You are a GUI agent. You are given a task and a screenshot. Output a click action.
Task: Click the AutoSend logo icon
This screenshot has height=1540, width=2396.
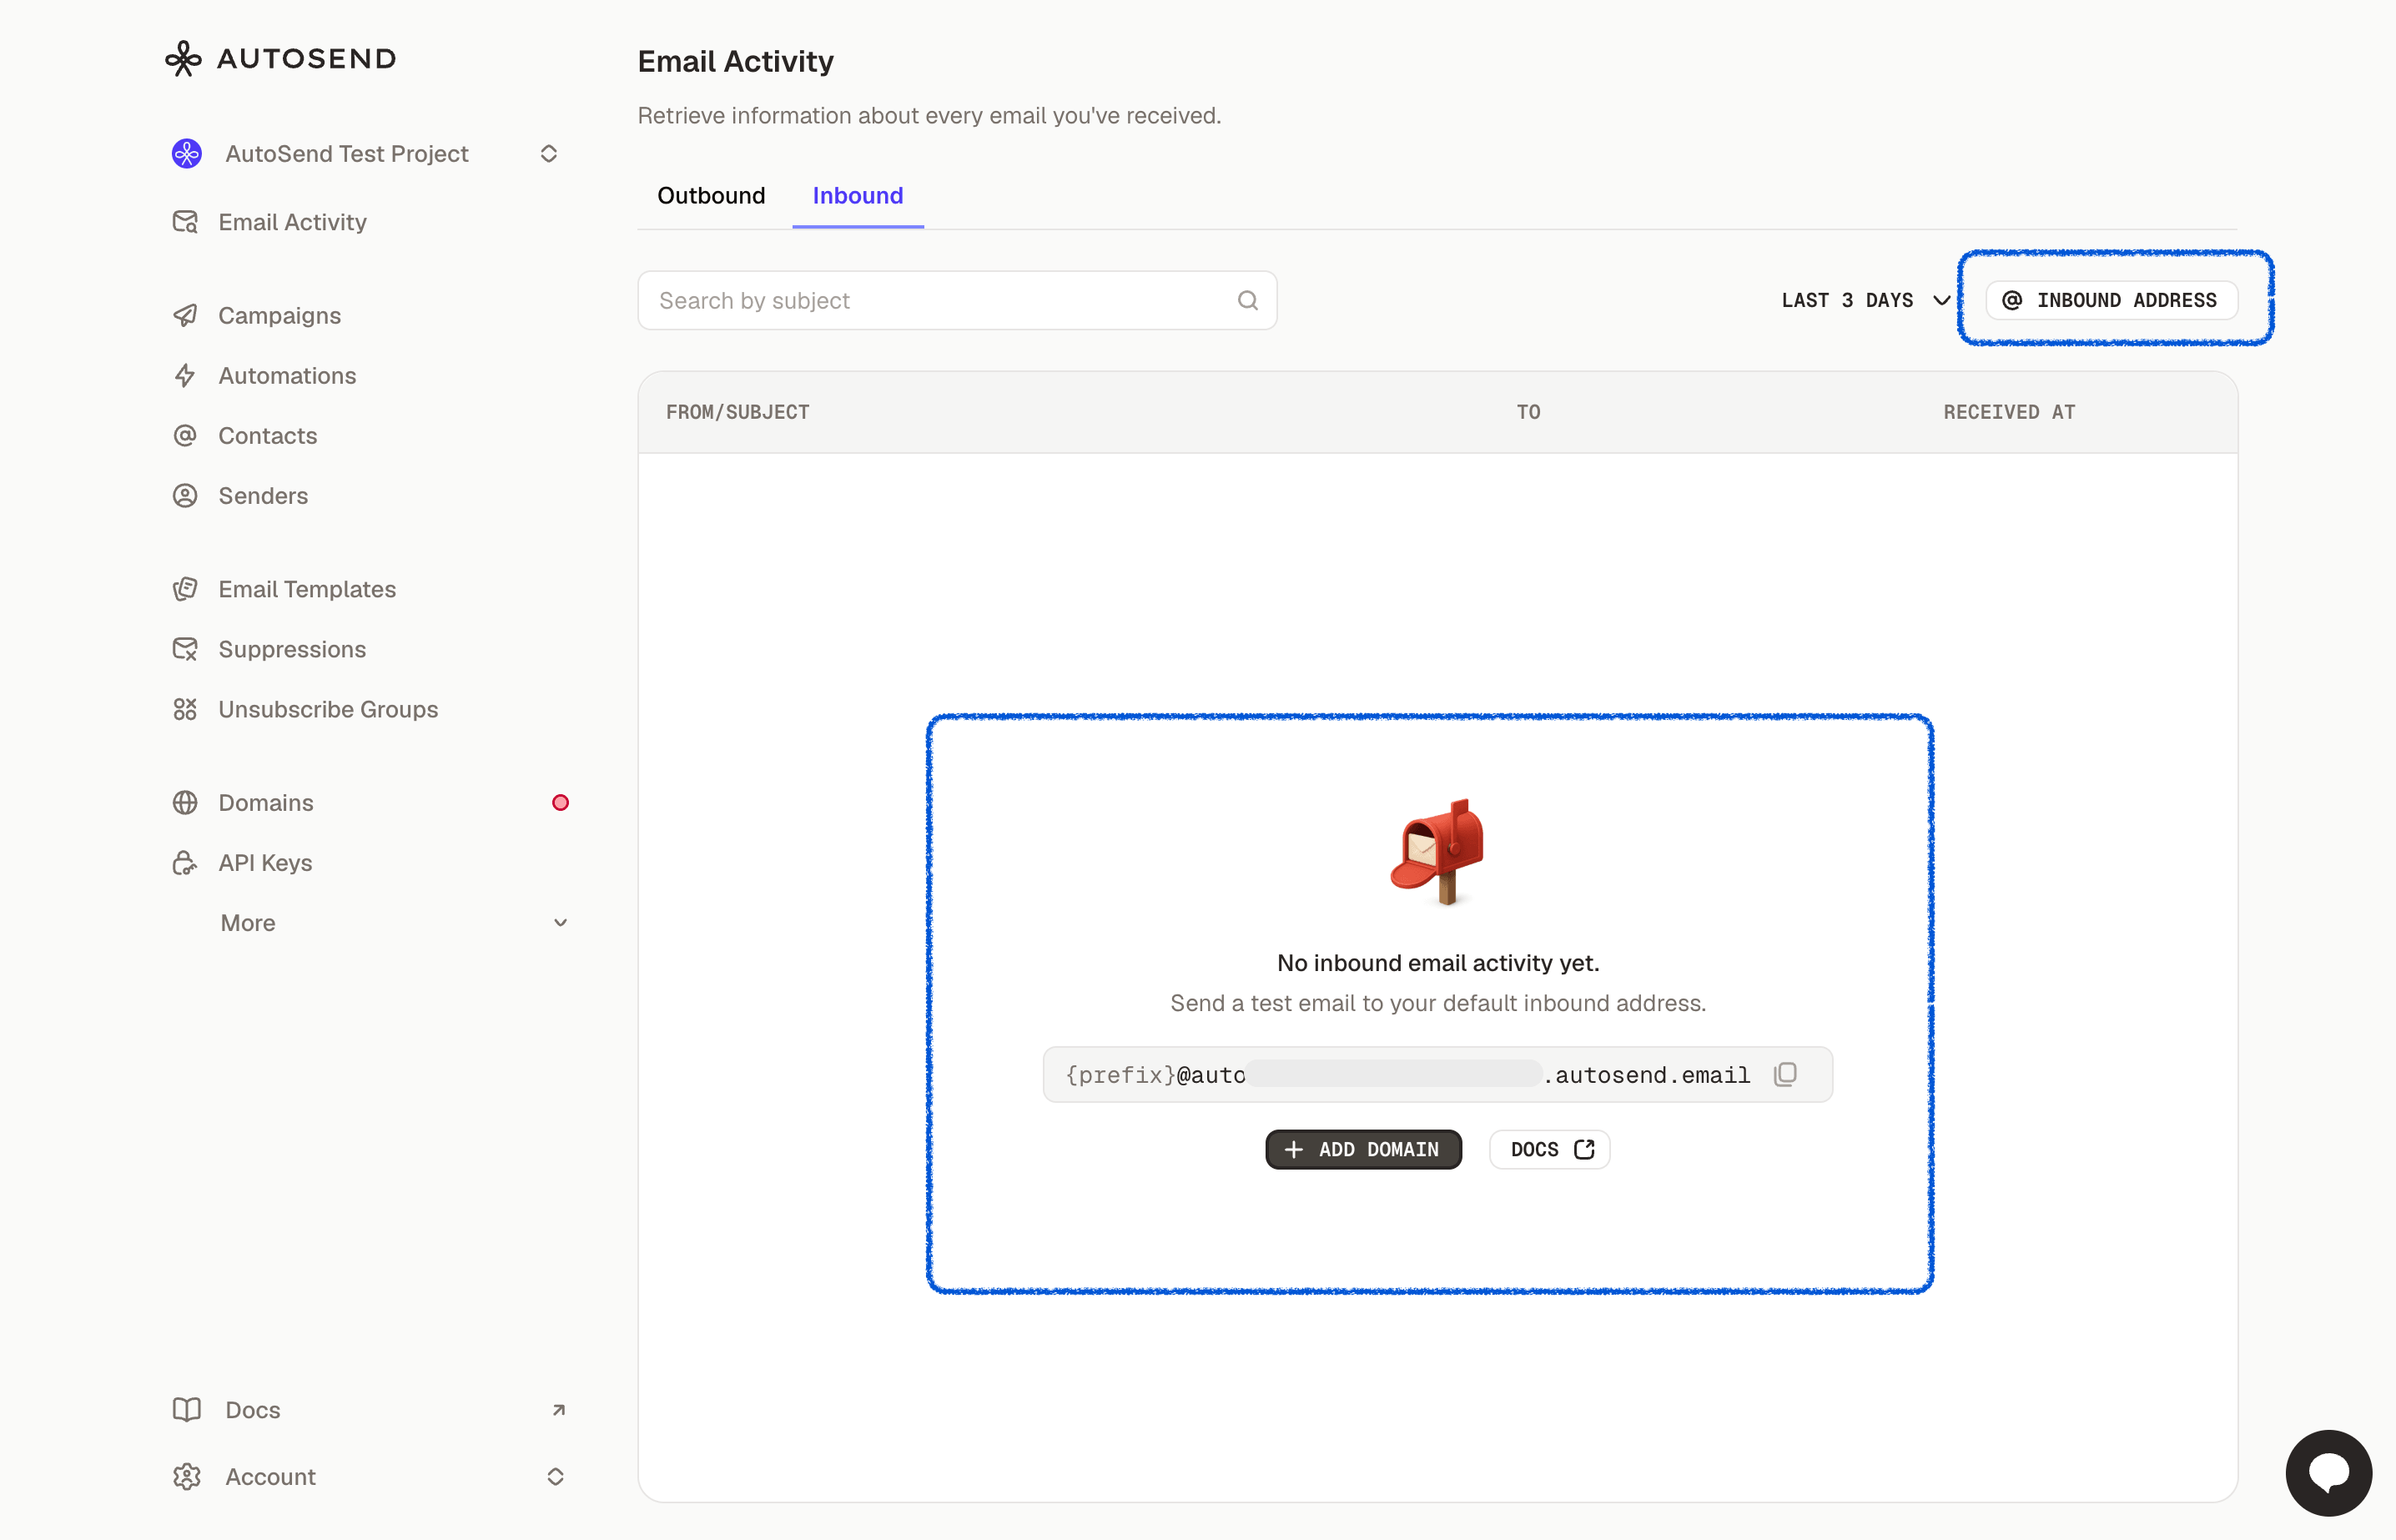(x=183, y=58)
